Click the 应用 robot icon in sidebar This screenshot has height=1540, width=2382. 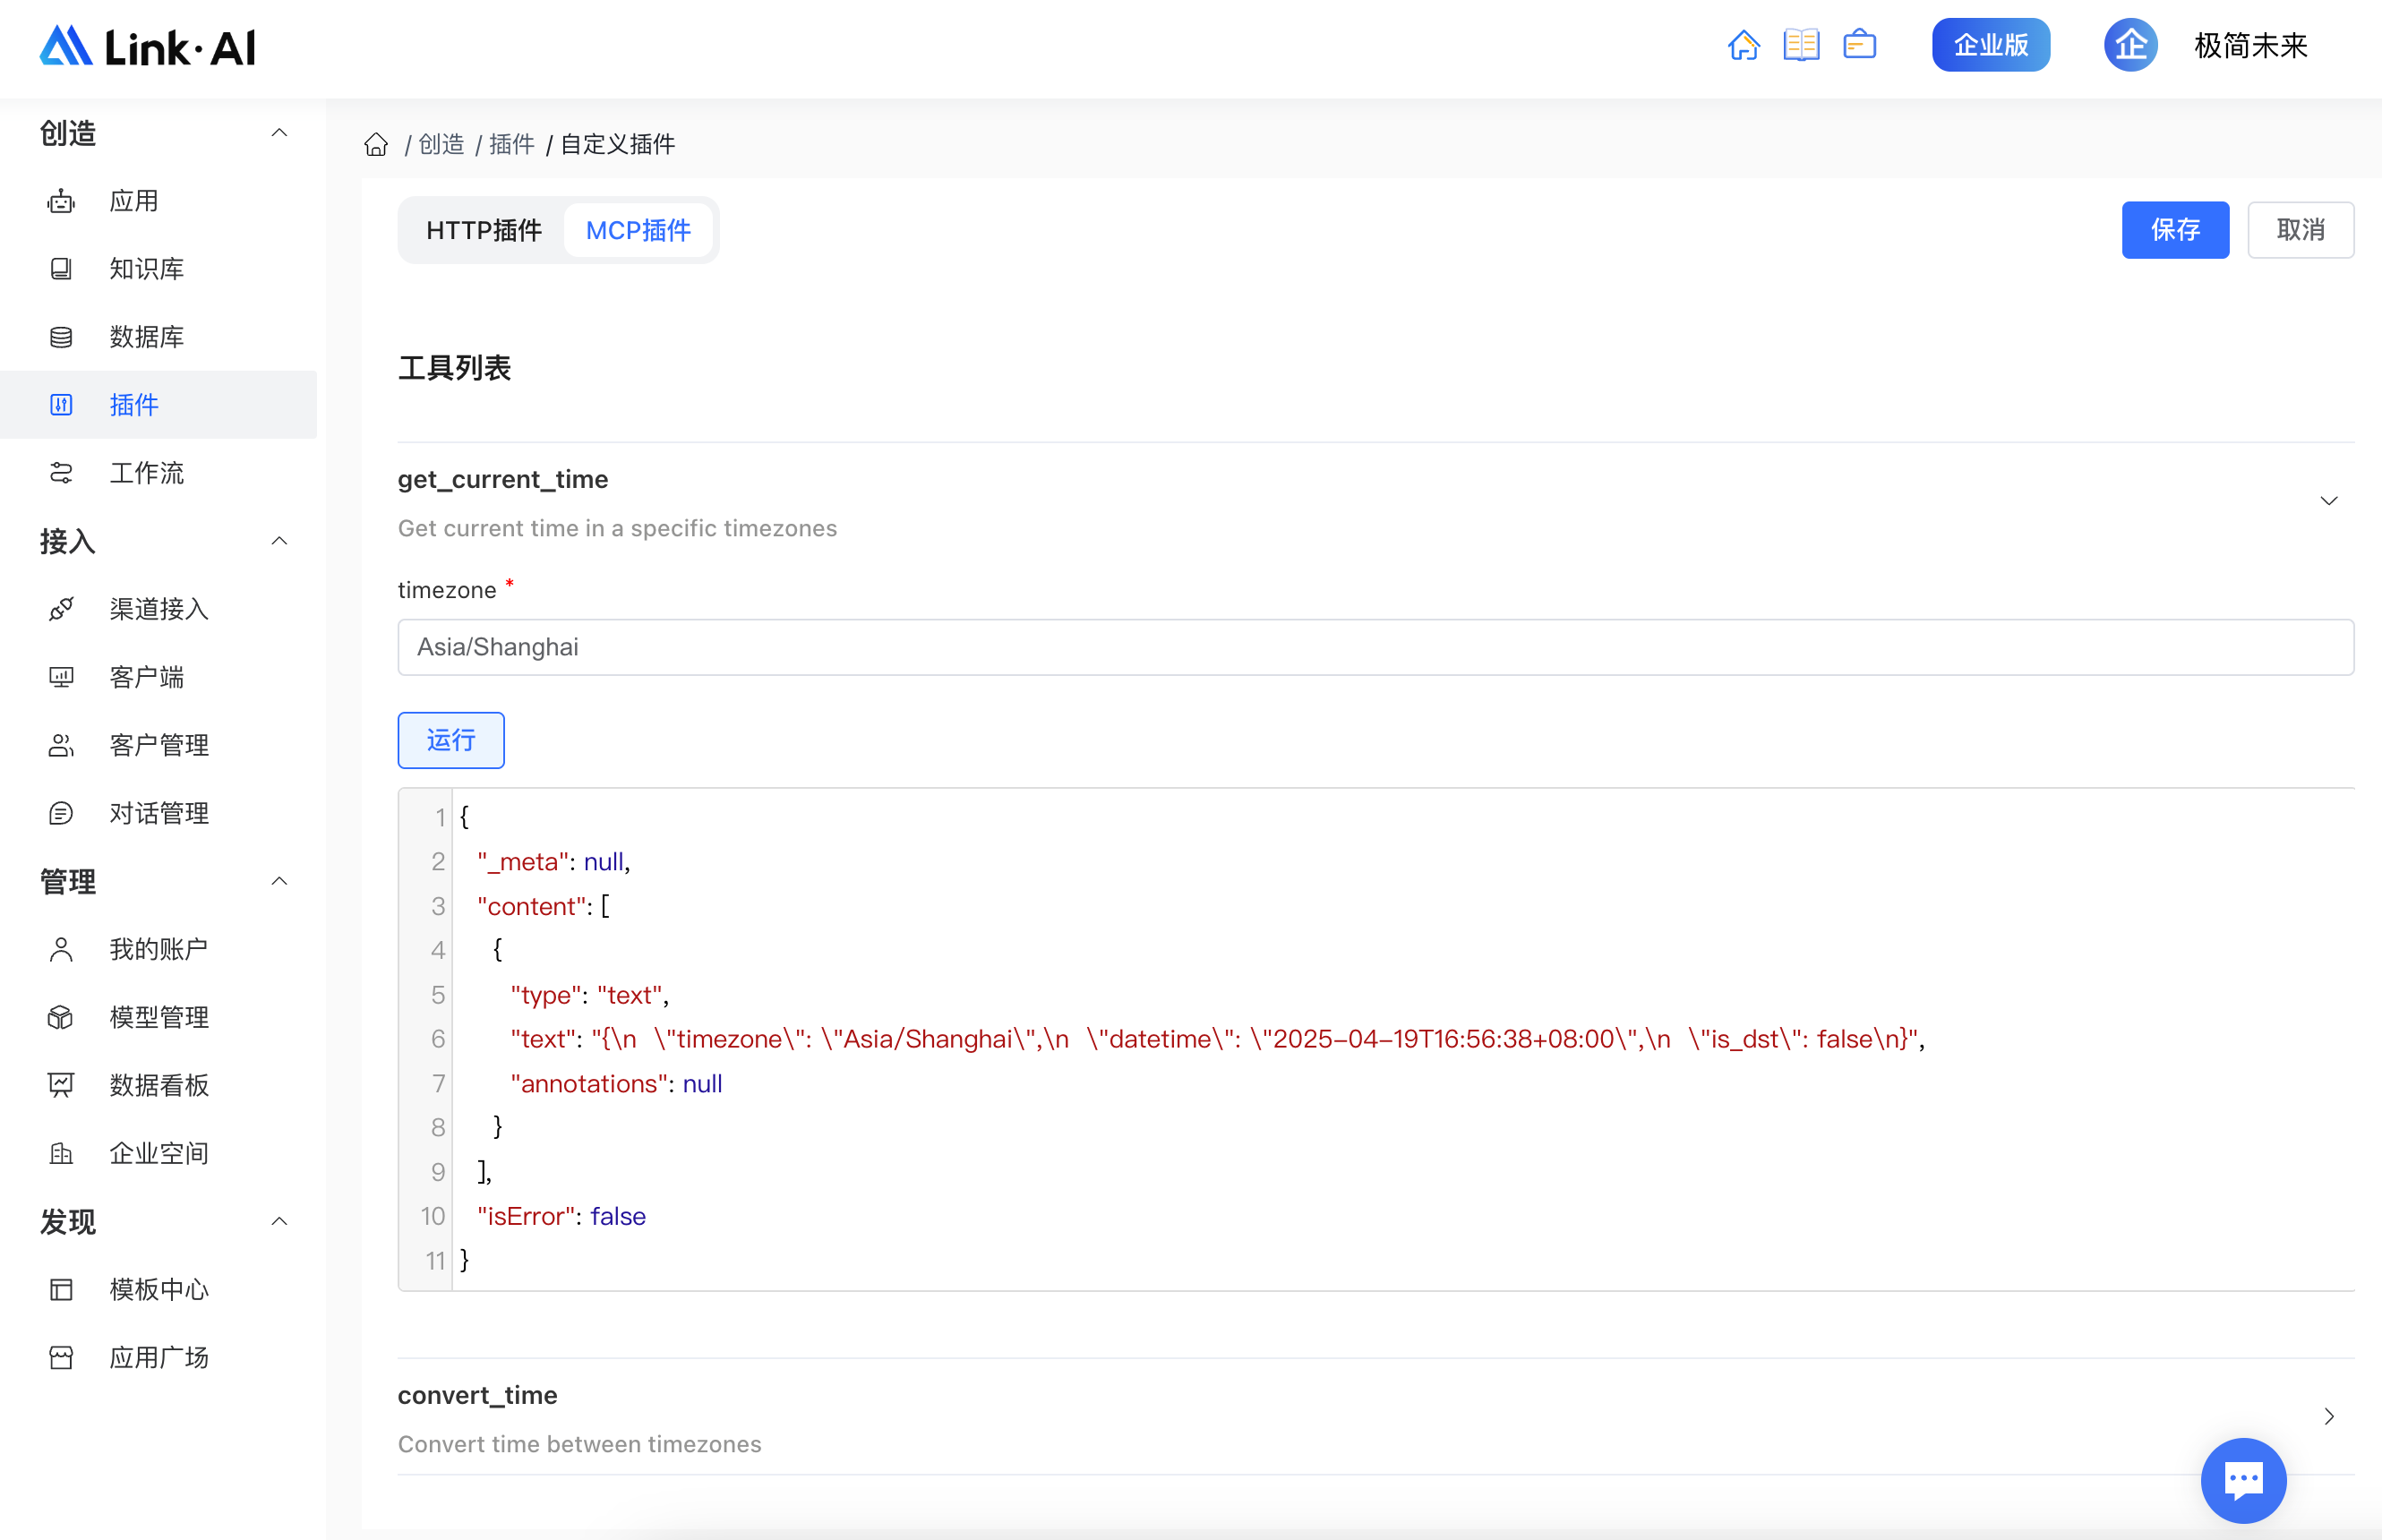click(x=61, y=201)
